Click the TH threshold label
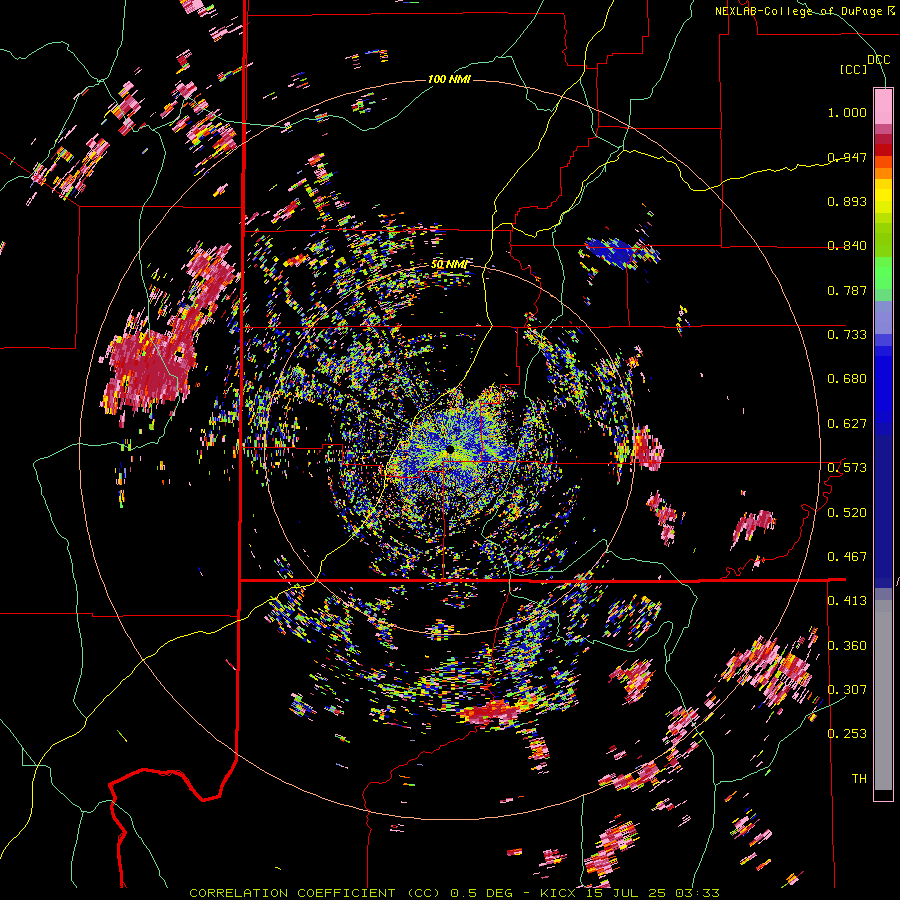900x900 pixels. (859, 779)
